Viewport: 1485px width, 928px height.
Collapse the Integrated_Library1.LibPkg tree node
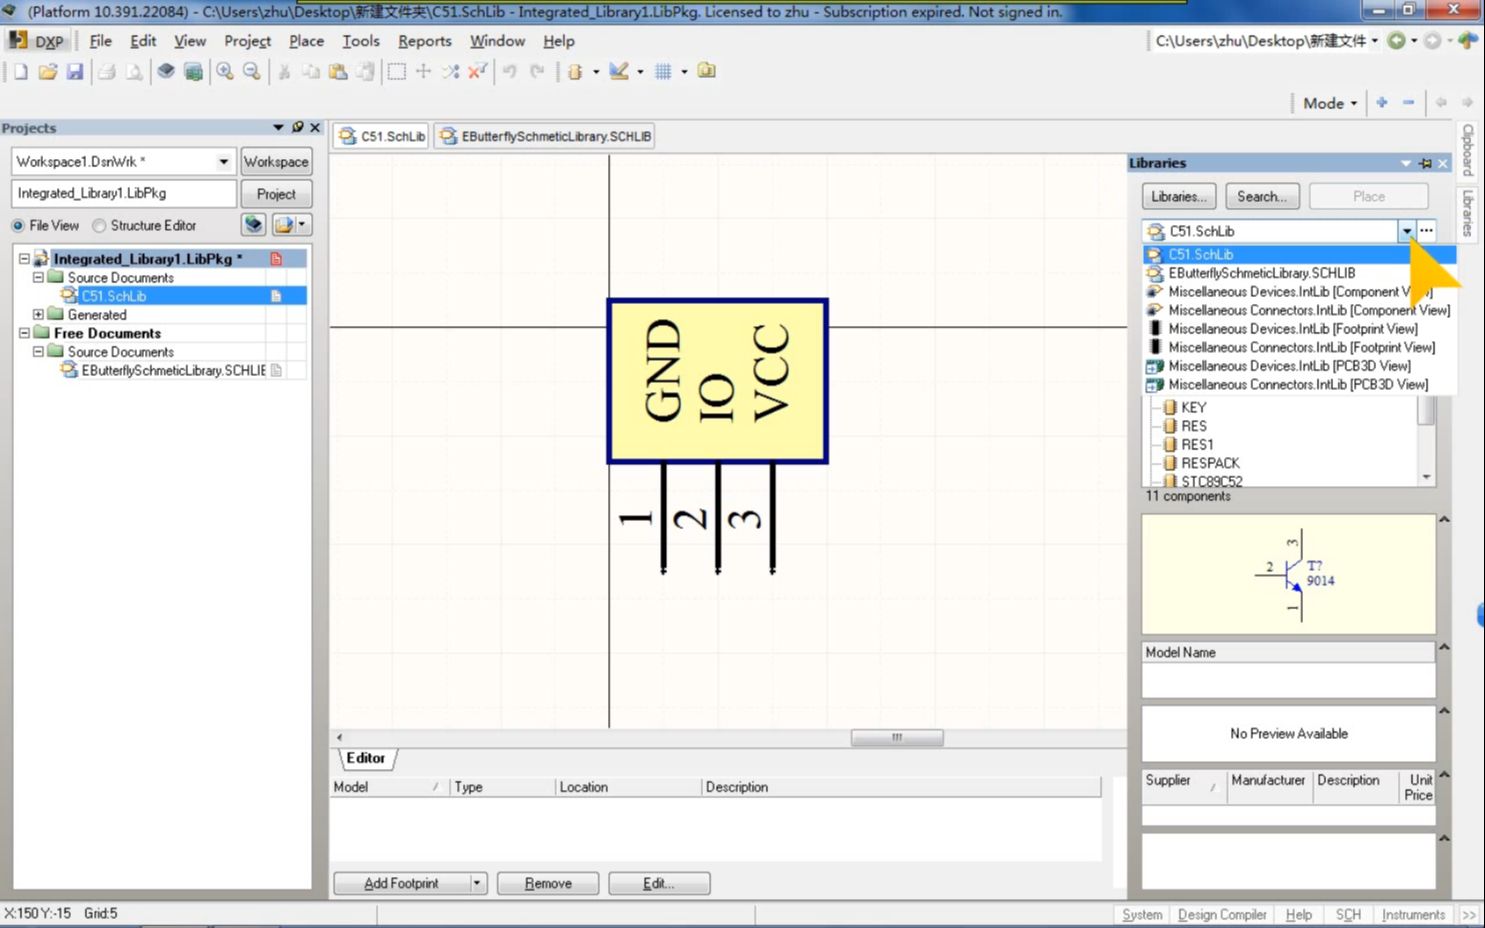pyautogui.click(x=24, y=259)
